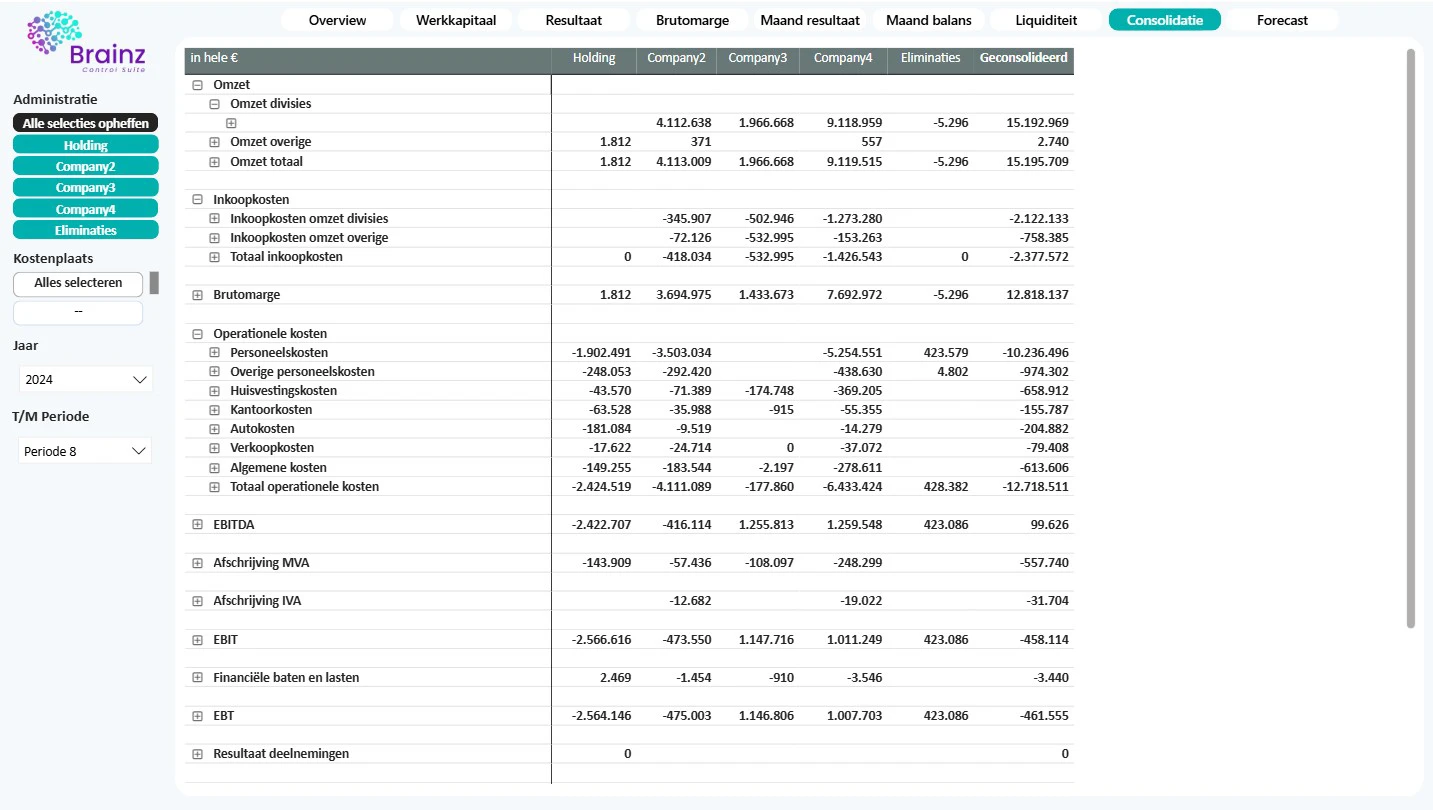Open the Forecast tab
1433x810 pixels.
click(1282, 20)
